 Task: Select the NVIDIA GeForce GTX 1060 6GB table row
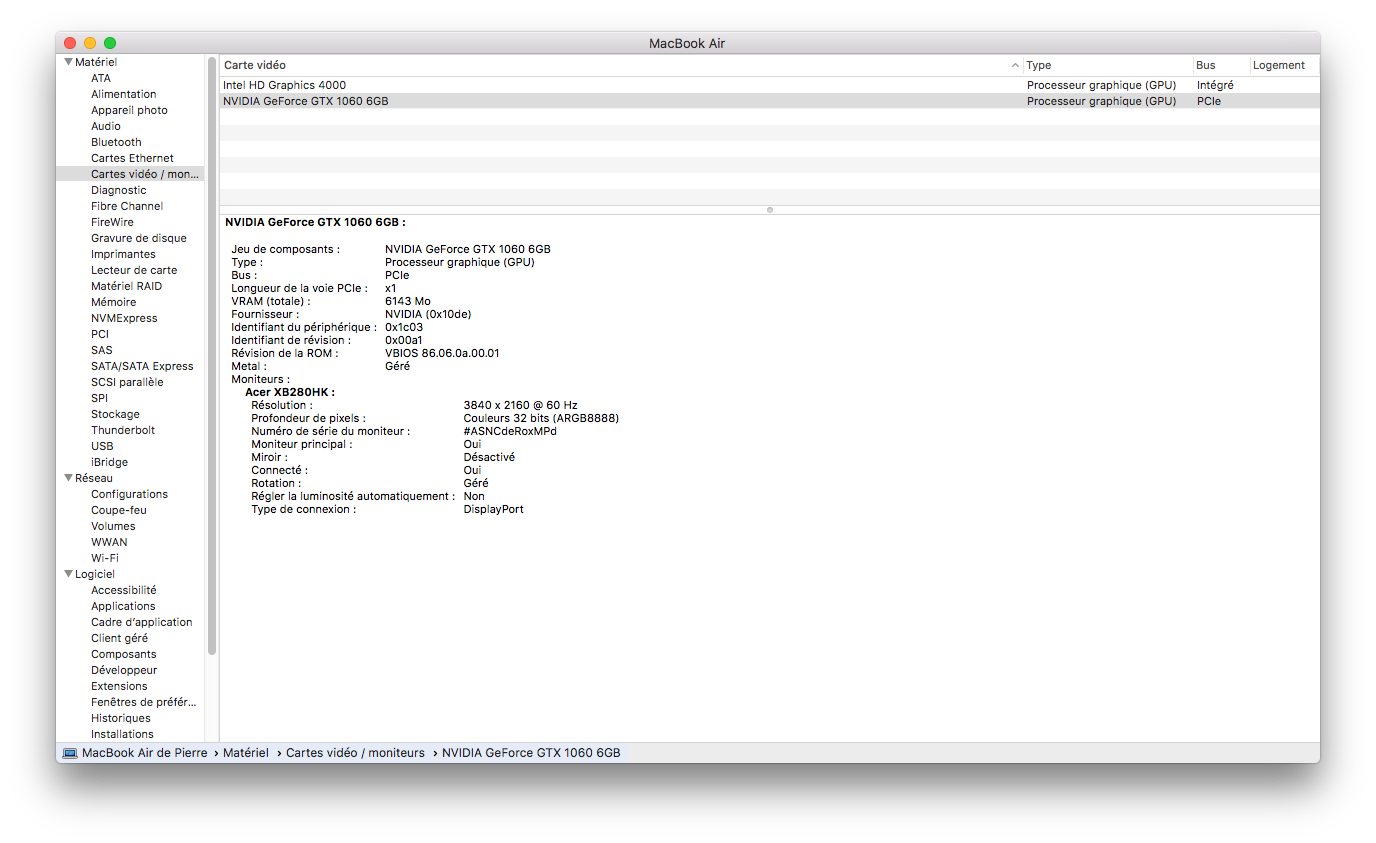pos(769,101)
